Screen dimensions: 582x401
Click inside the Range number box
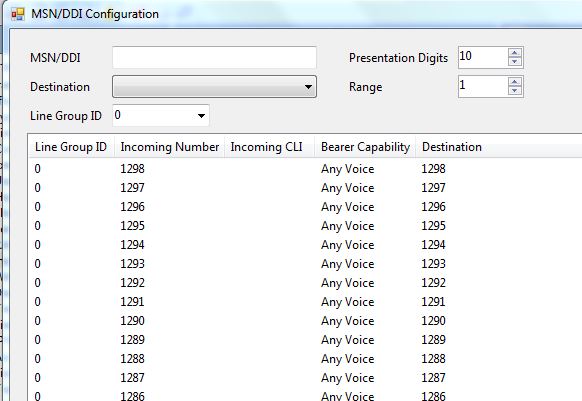(483, 87)
